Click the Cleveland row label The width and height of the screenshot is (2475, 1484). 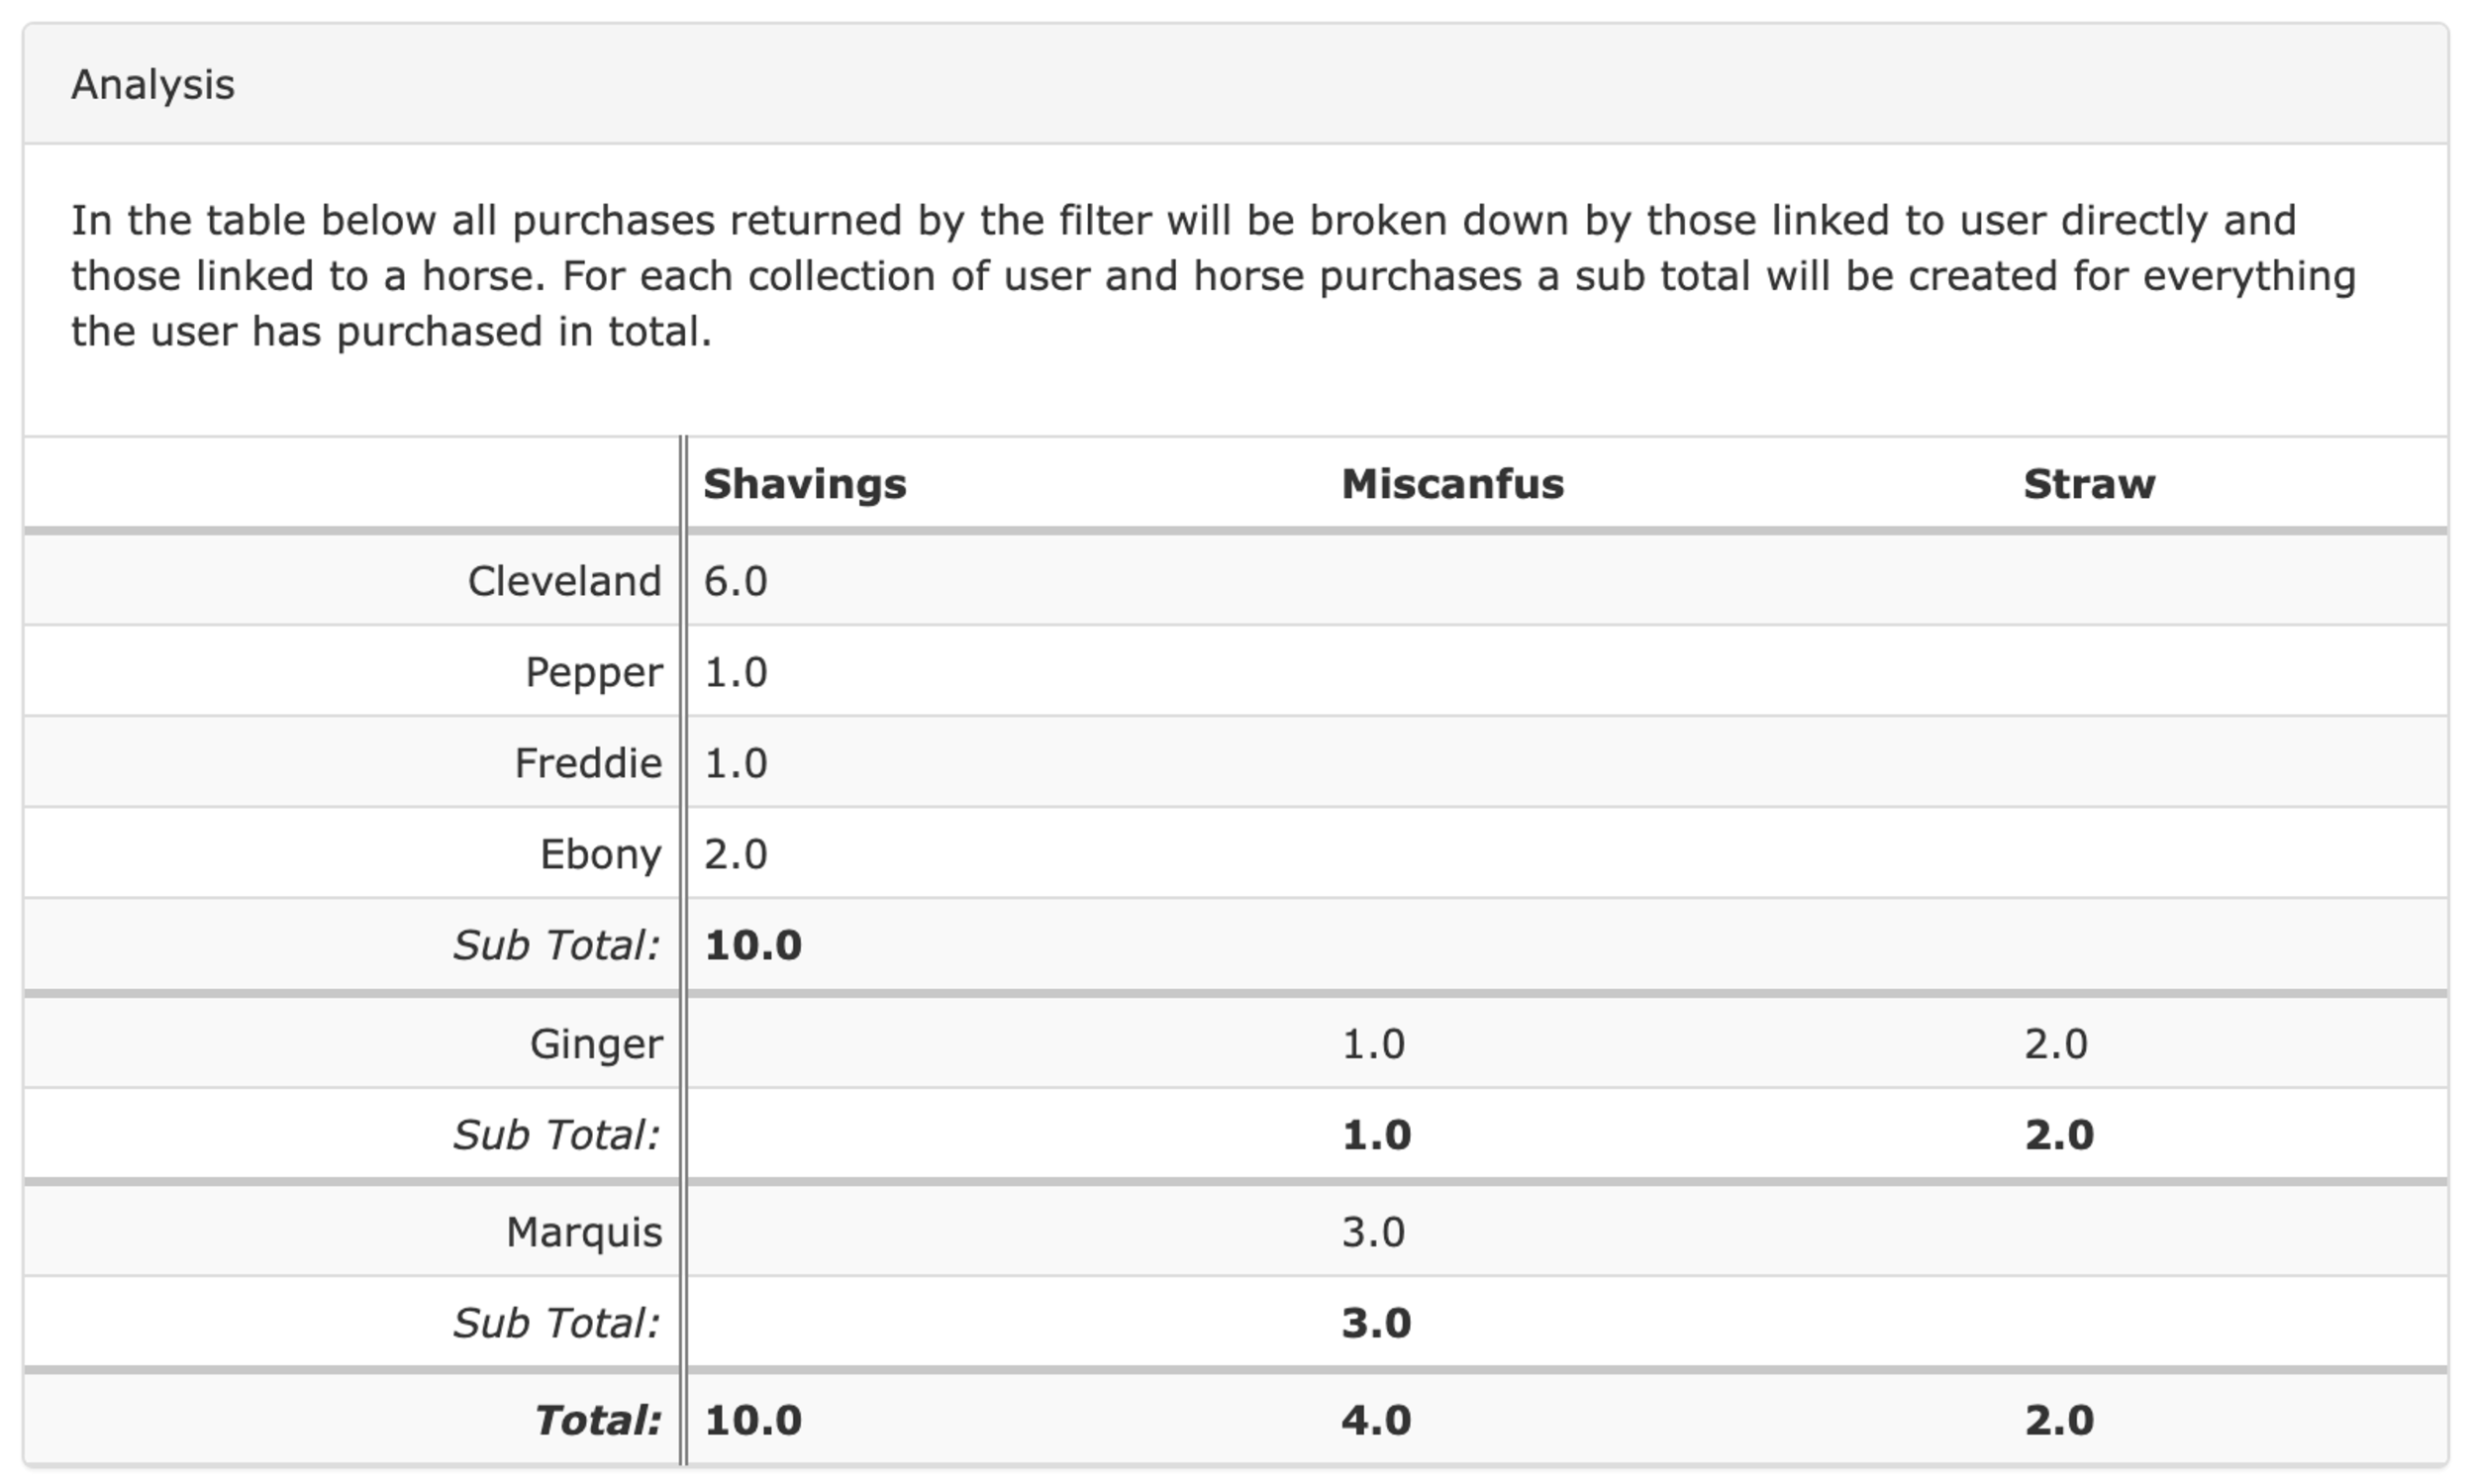point(564,581)
